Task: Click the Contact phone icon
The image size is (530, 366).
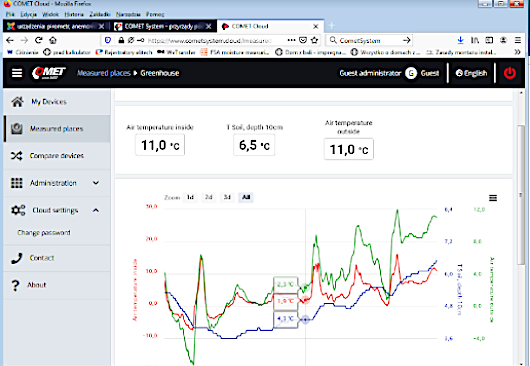Action: coord(17,258)
